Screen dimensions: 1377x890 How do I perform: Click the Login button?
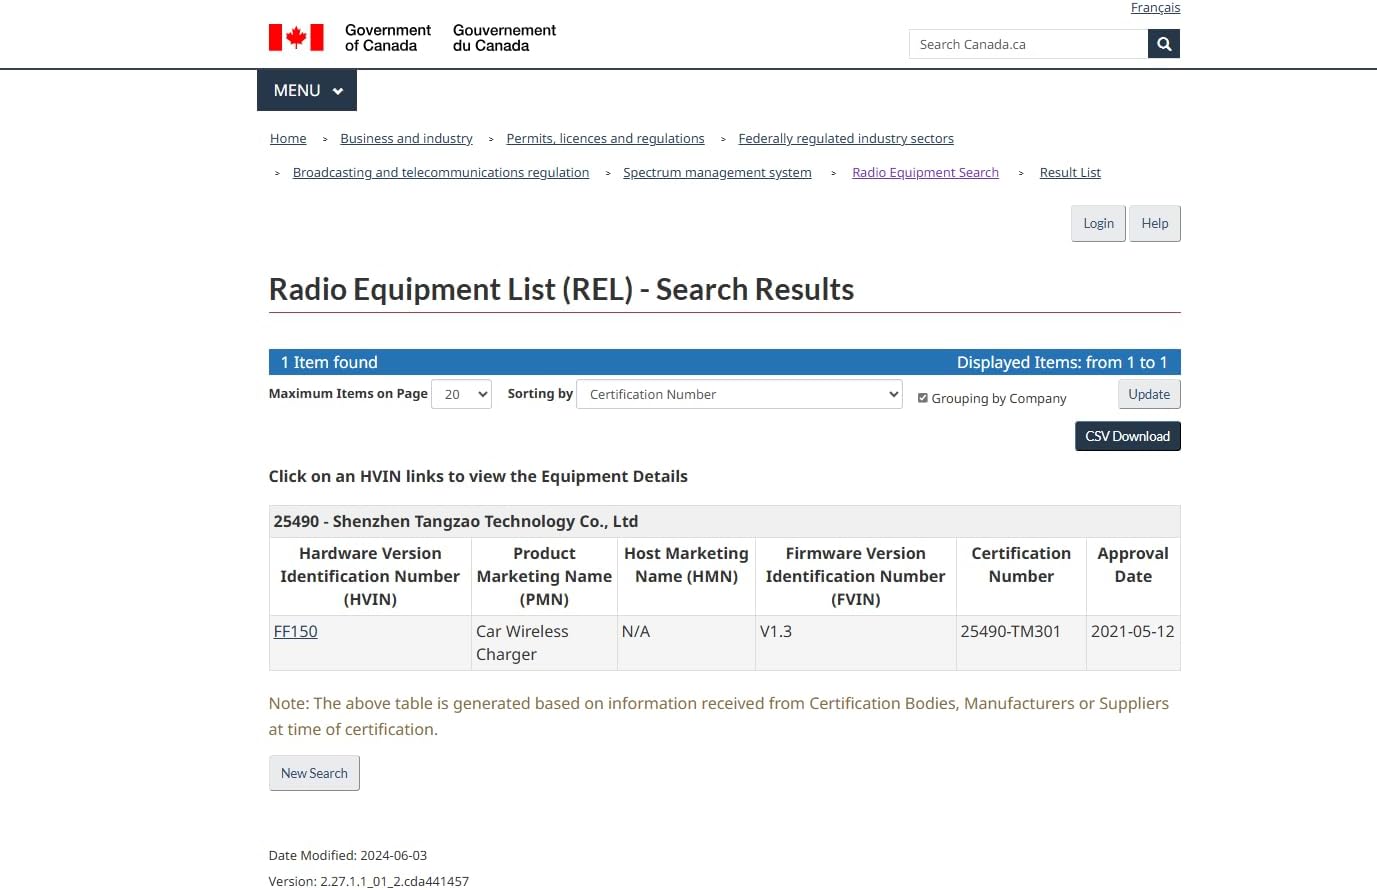tap(1098, 223)
